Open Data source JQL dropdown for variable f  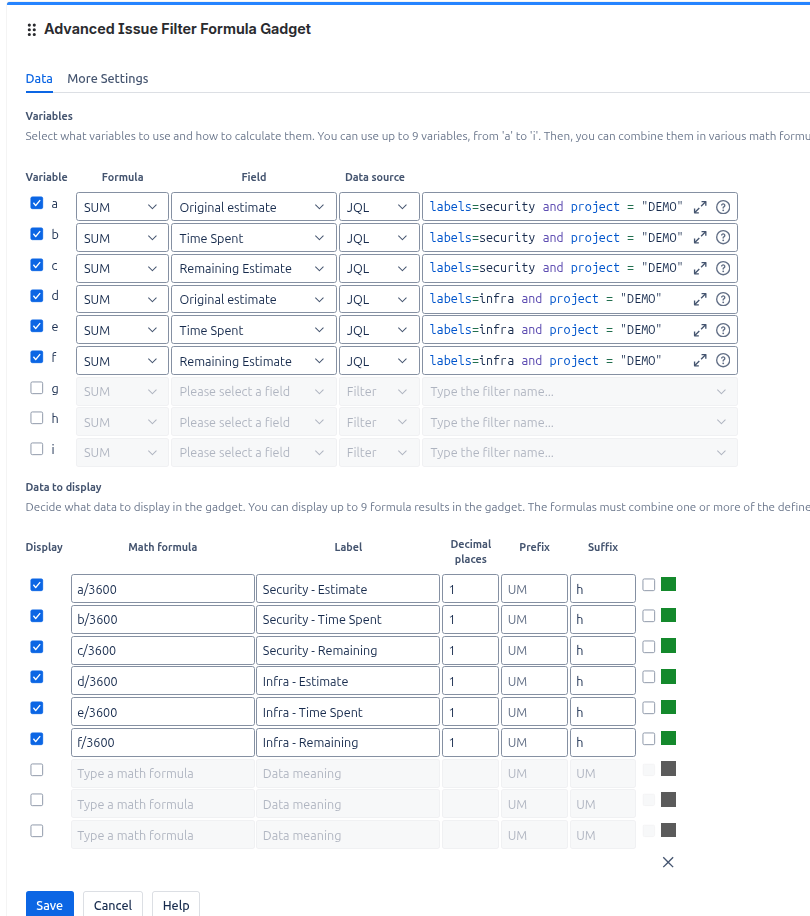point(379,361)
